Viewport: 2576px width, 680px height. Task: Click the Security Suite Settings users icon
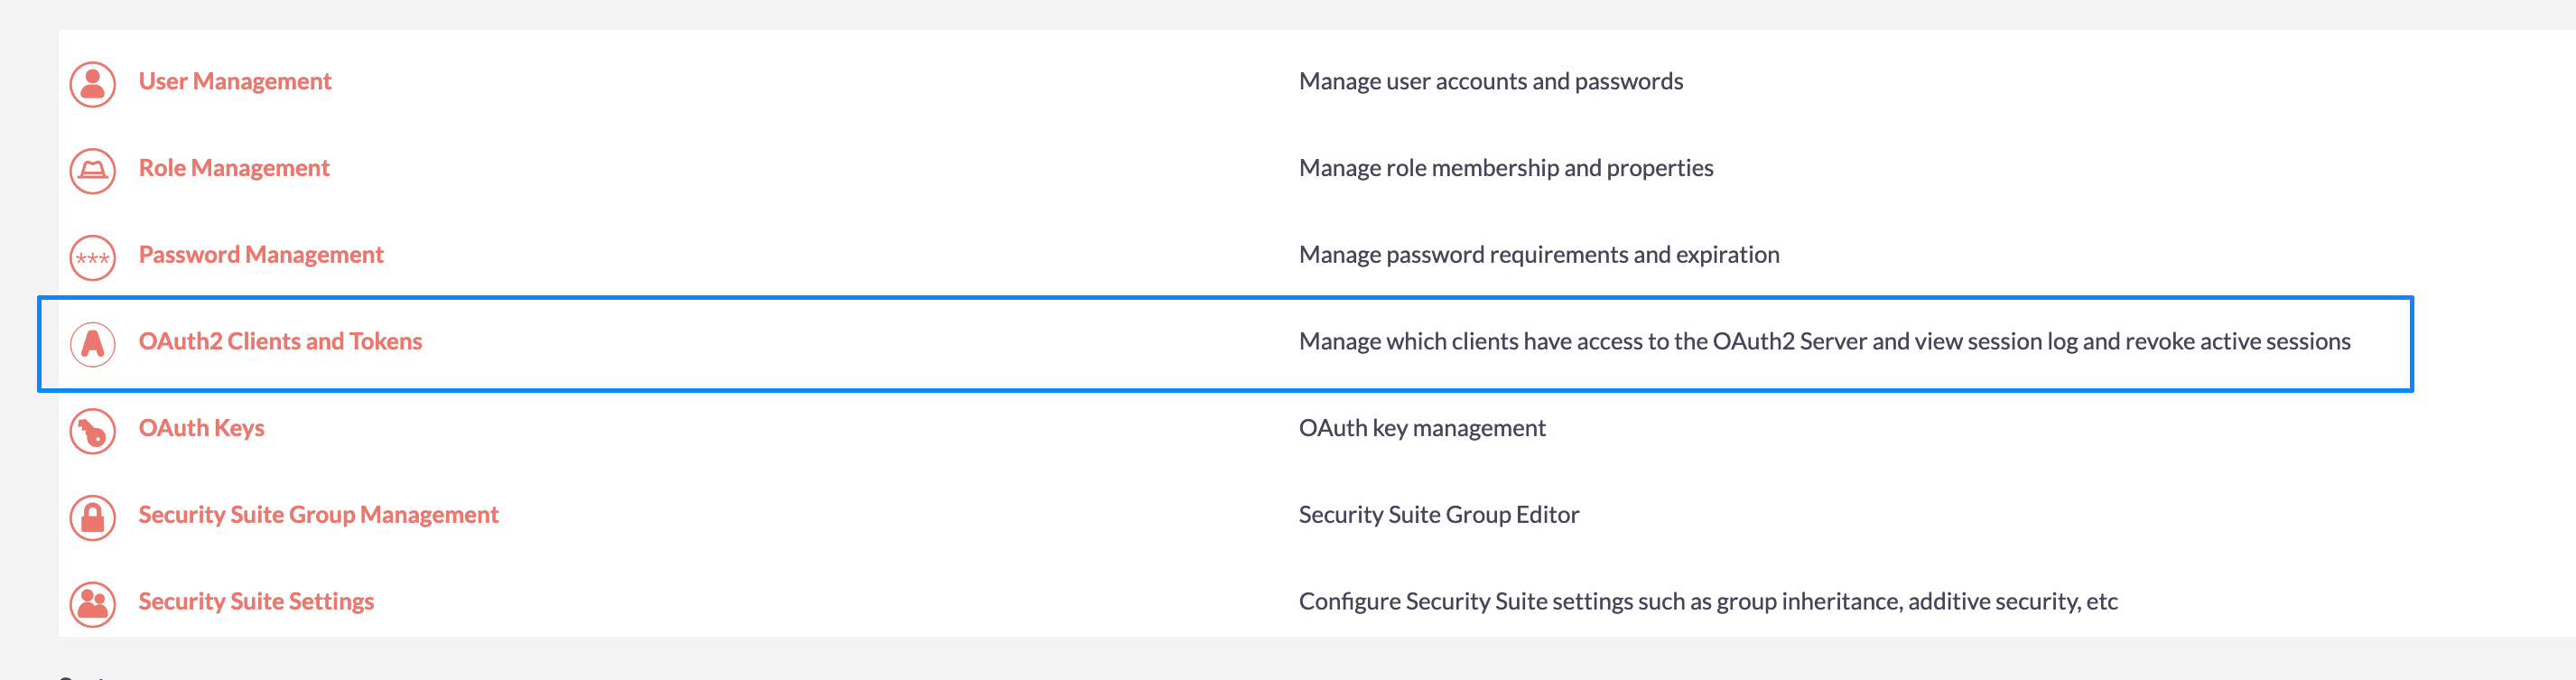[x=93, y=604]
